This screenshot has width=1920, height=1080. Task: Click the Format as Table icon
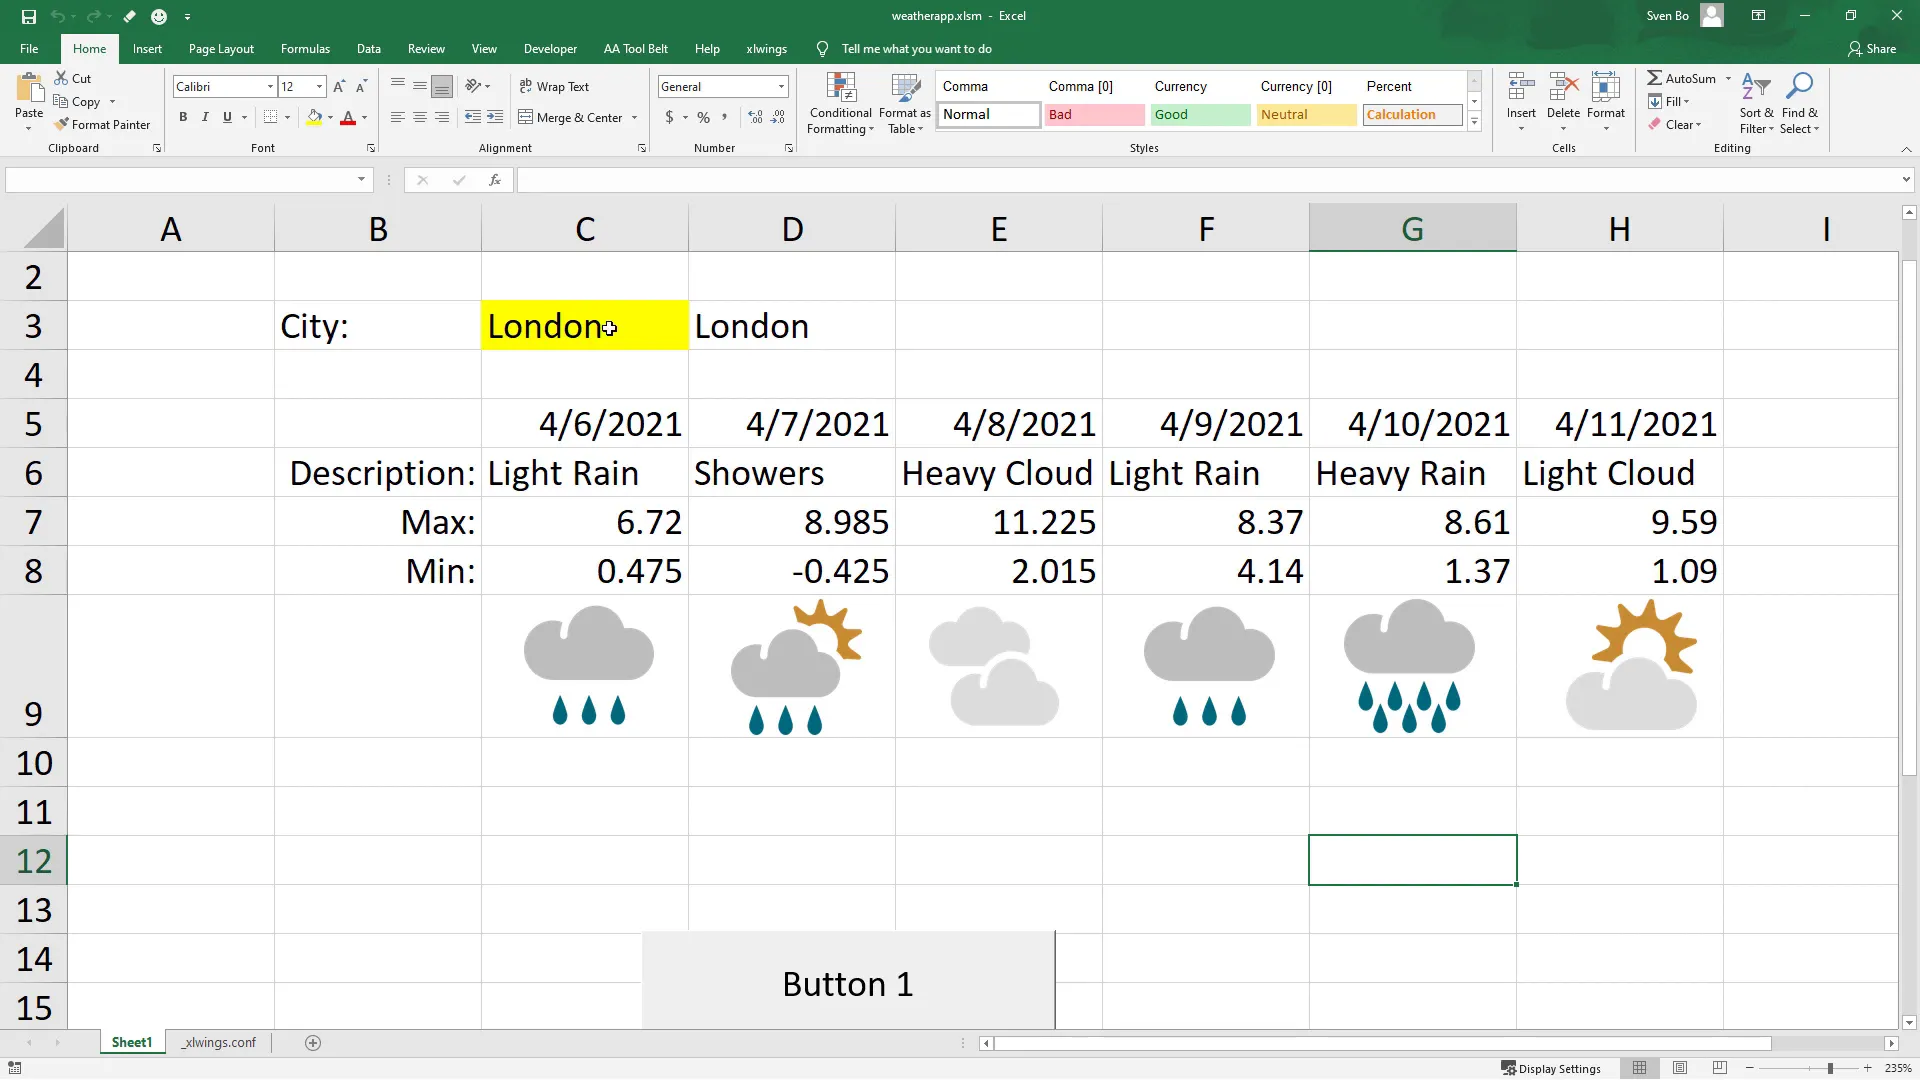[x=904, y=90]
